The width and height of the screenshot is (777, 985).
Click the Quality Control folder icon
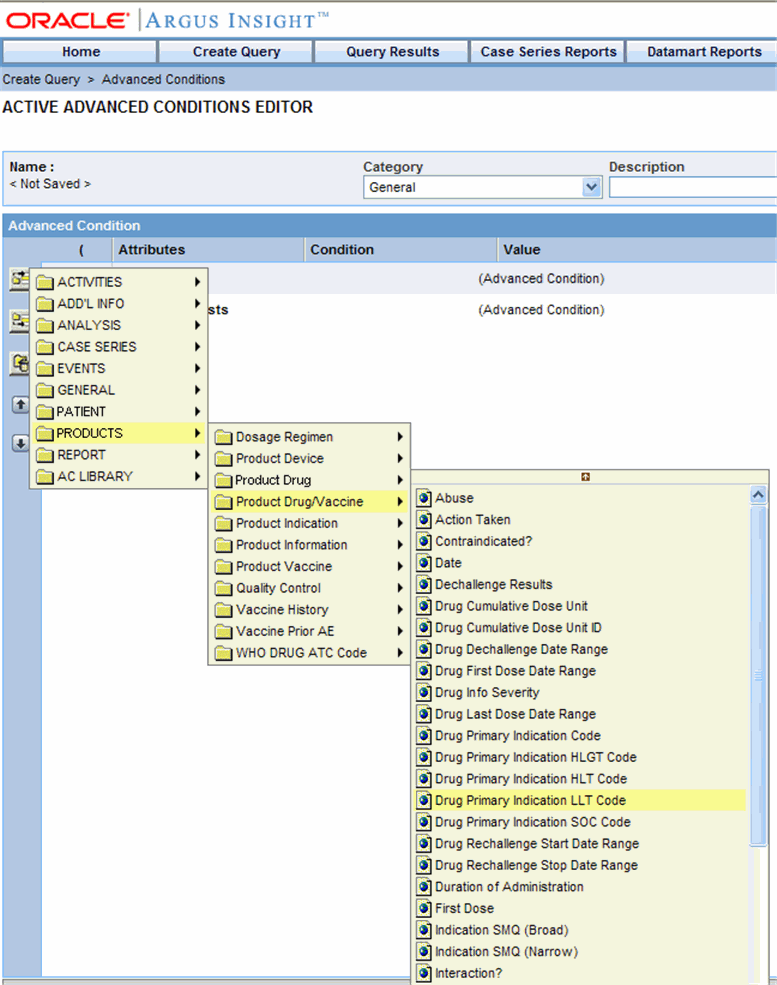224,588
